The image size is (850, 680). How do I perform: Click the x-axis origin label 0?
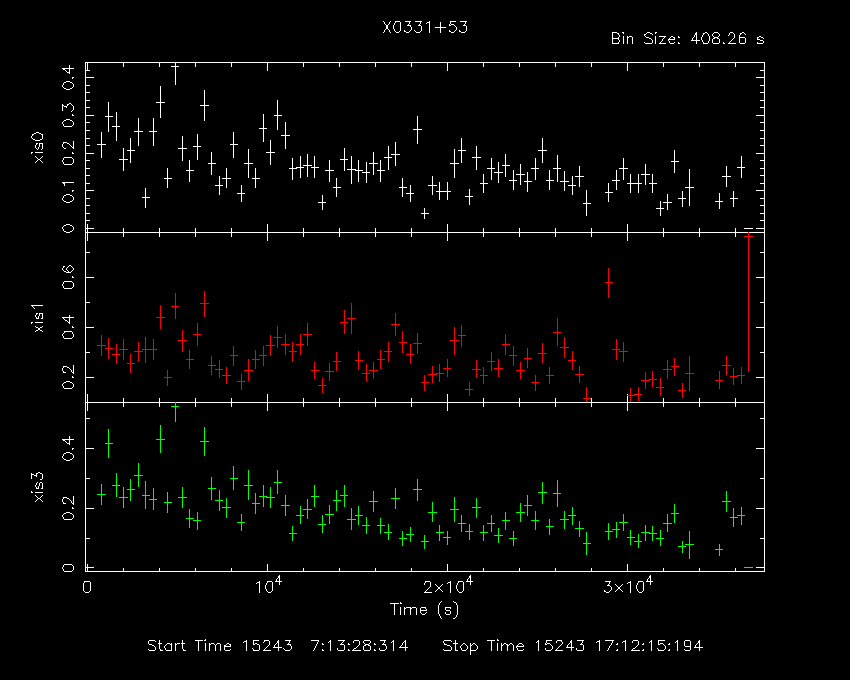point(87,587)
